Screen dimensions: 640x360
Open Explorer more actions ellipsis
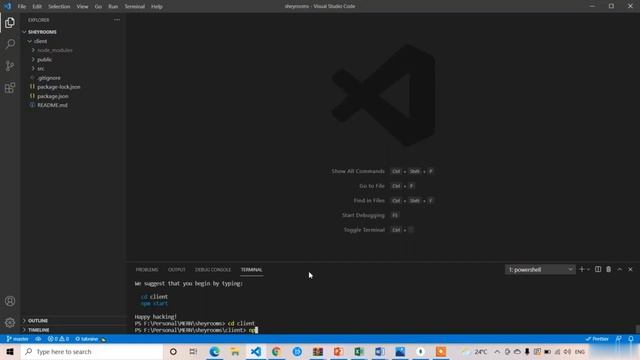click(x=117, y=20)
